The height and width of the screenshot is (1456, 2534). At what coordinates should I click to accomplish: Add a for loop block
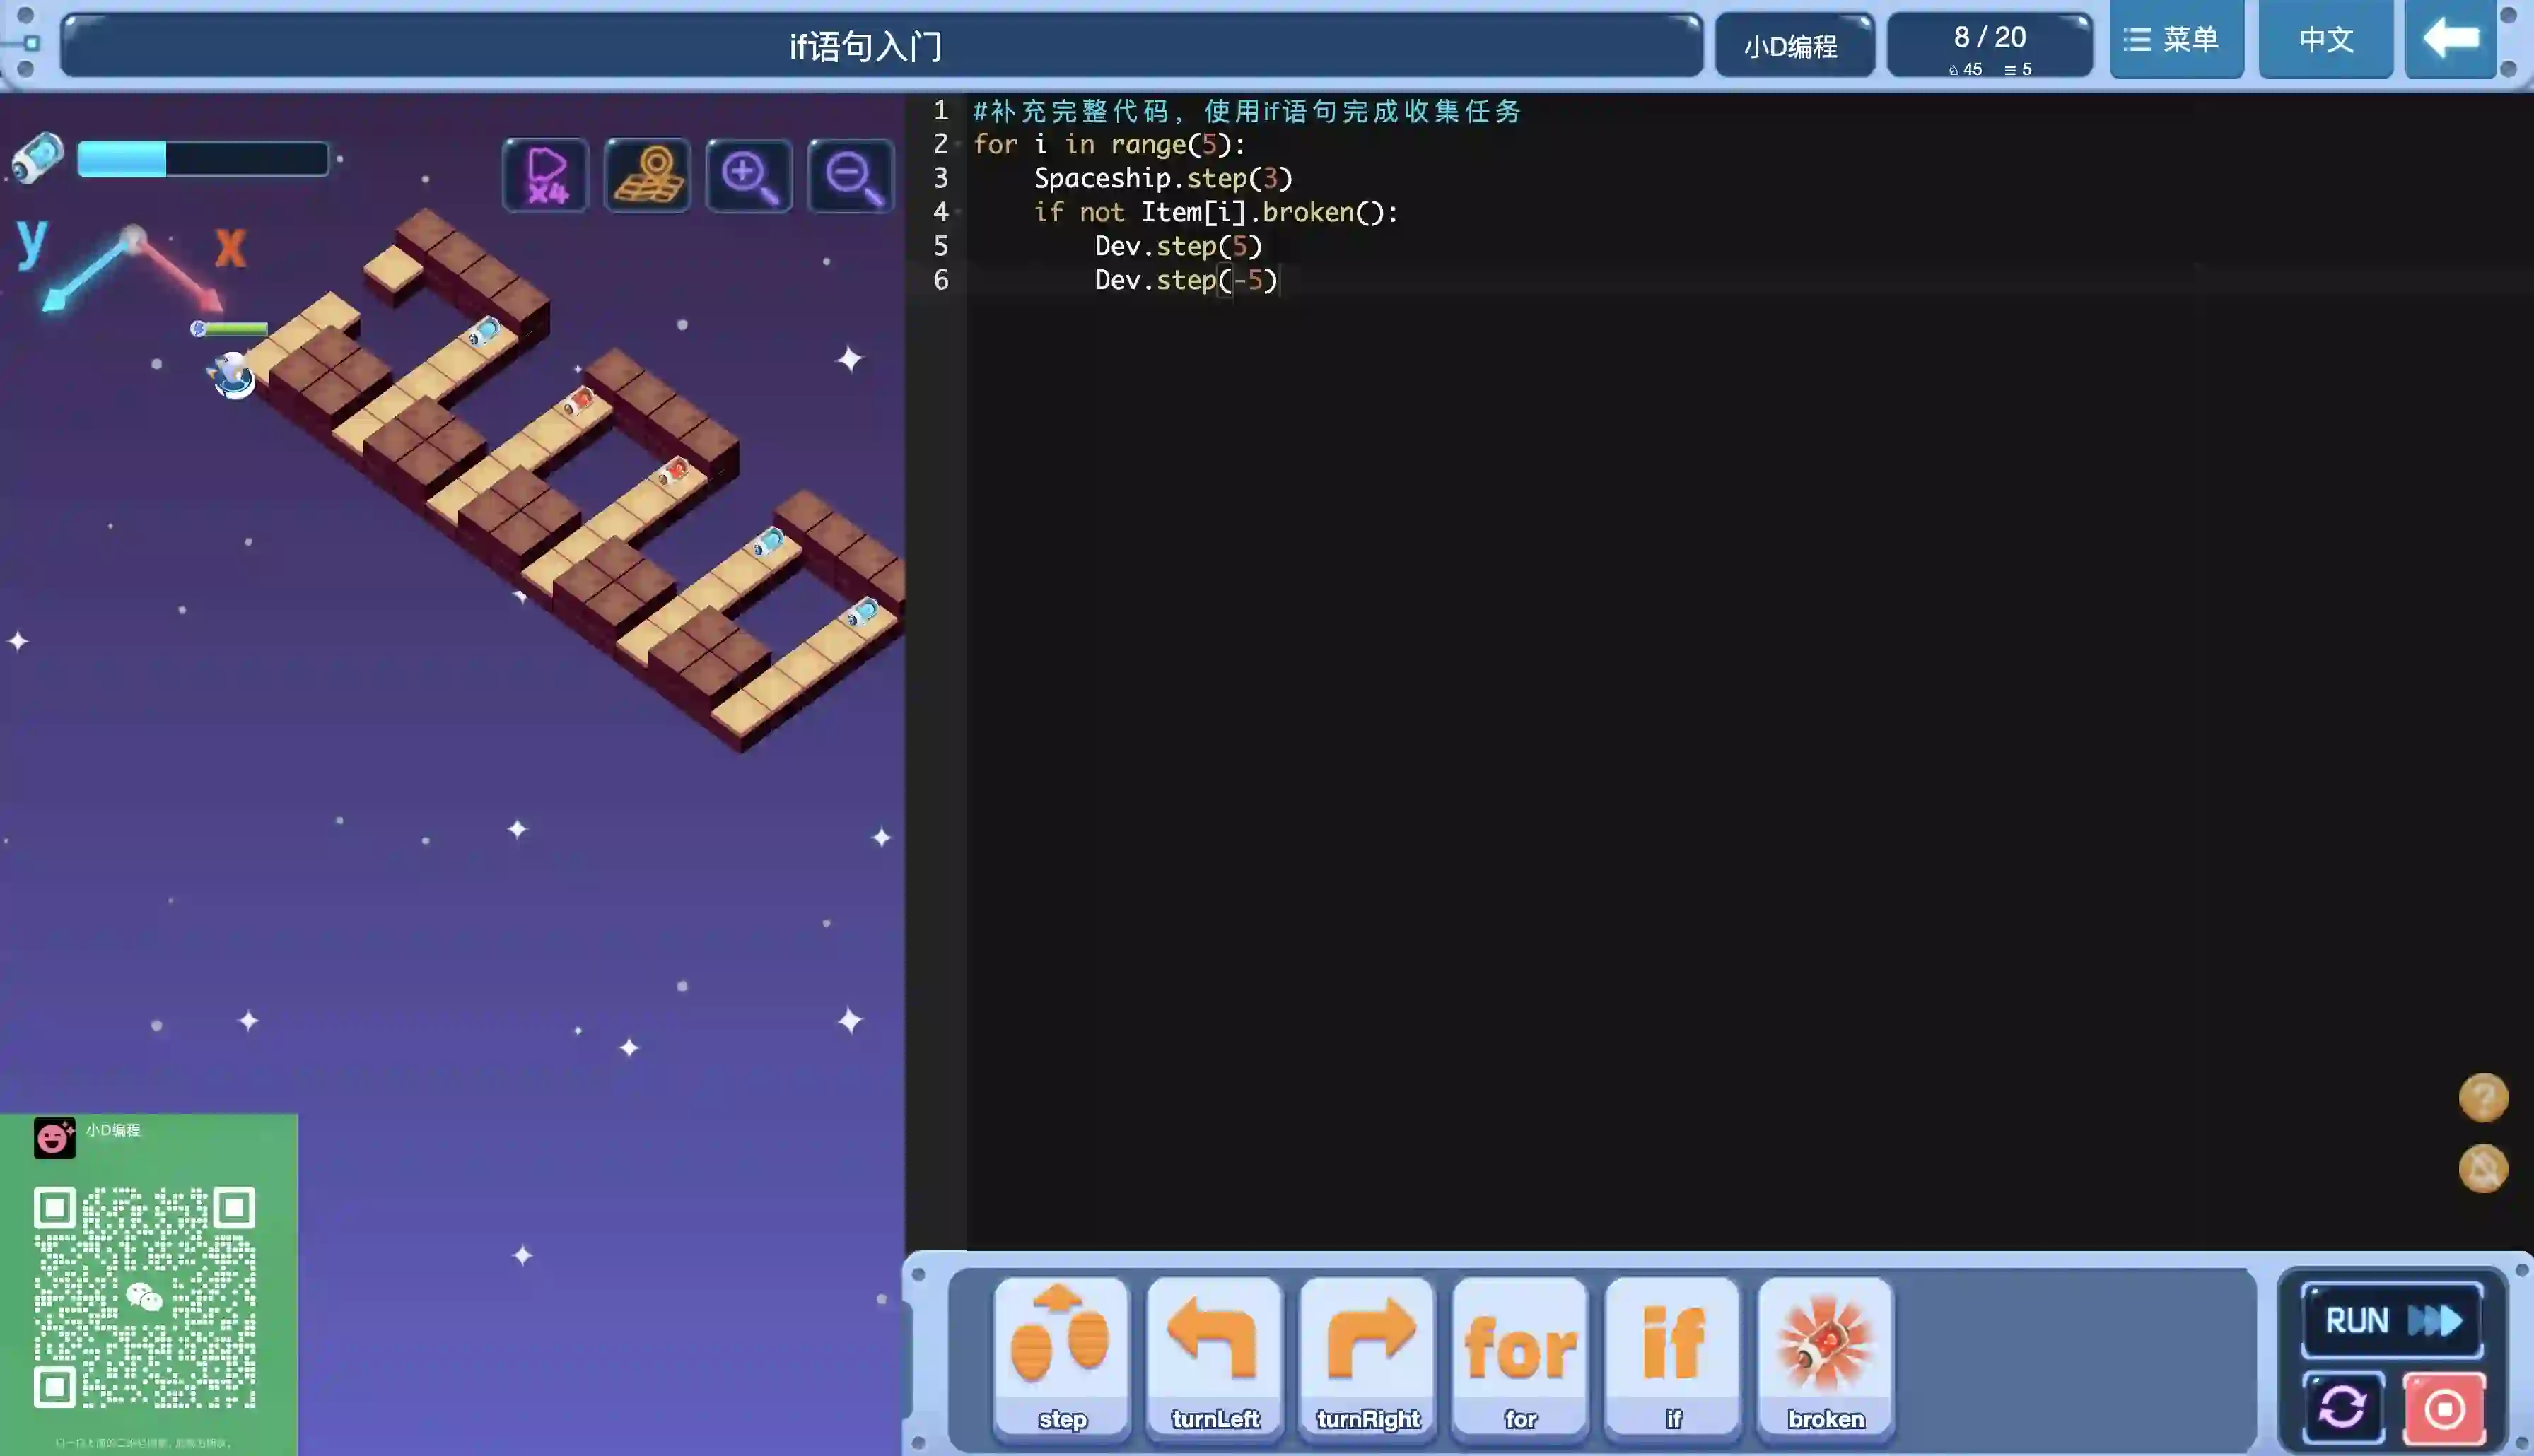point(1520,1356)
